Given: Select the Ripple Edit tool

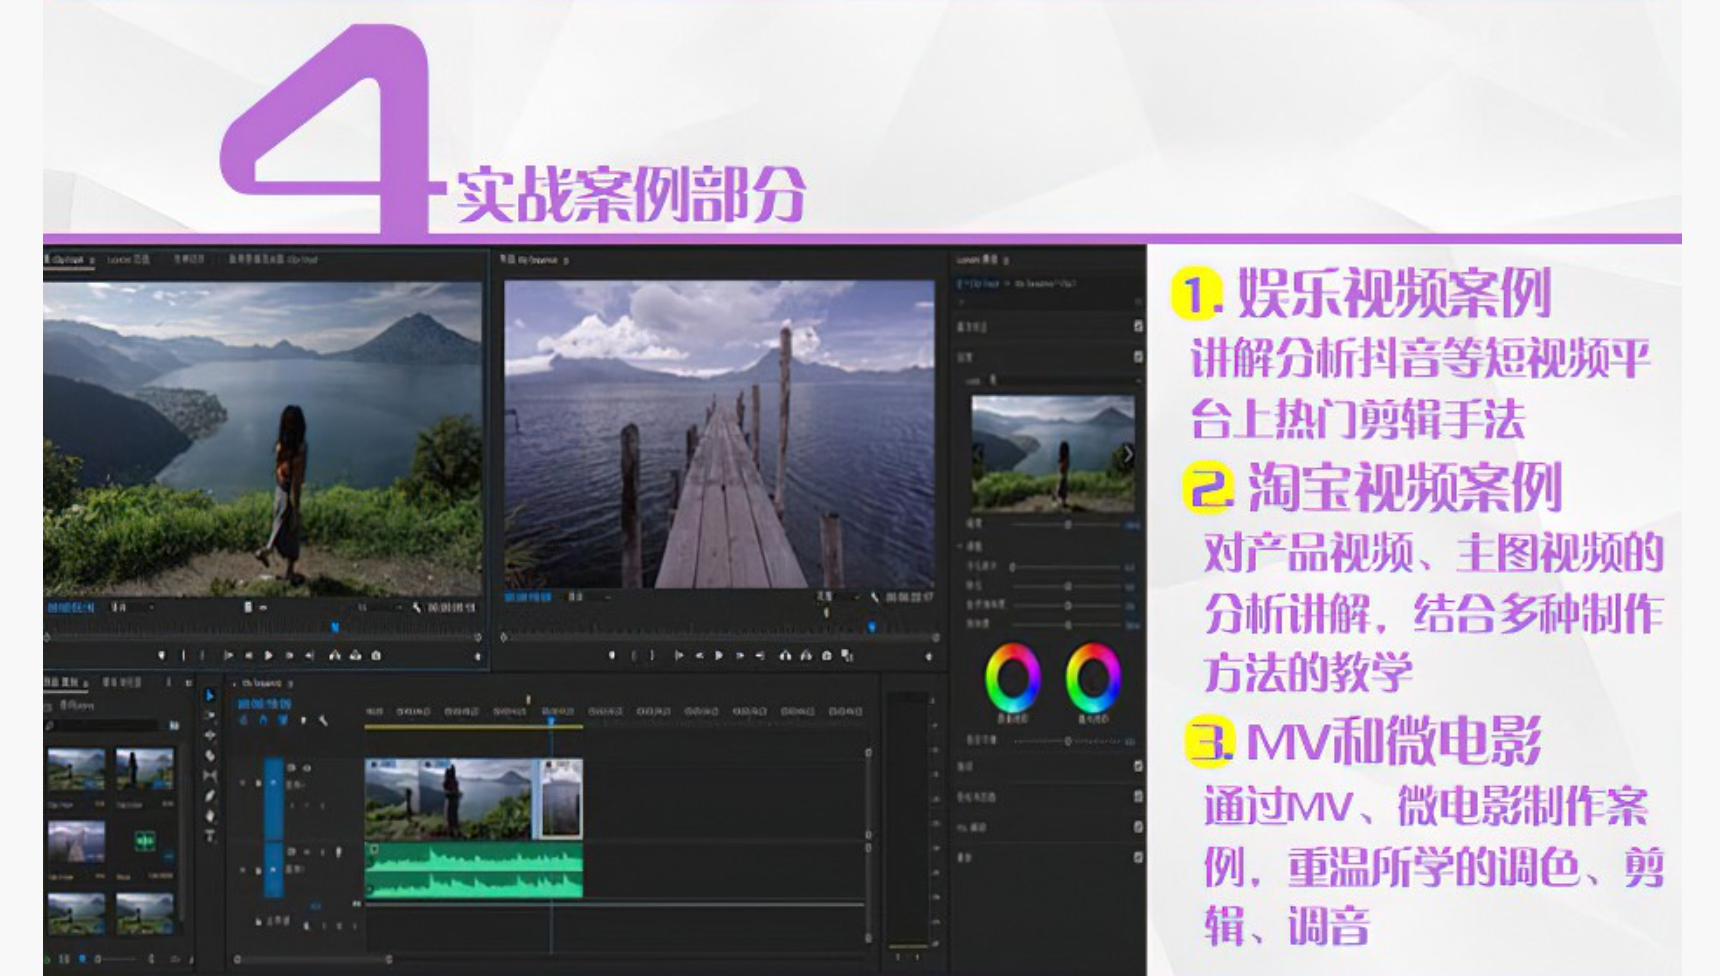Looking at the screenshot, I should [210, 735].
